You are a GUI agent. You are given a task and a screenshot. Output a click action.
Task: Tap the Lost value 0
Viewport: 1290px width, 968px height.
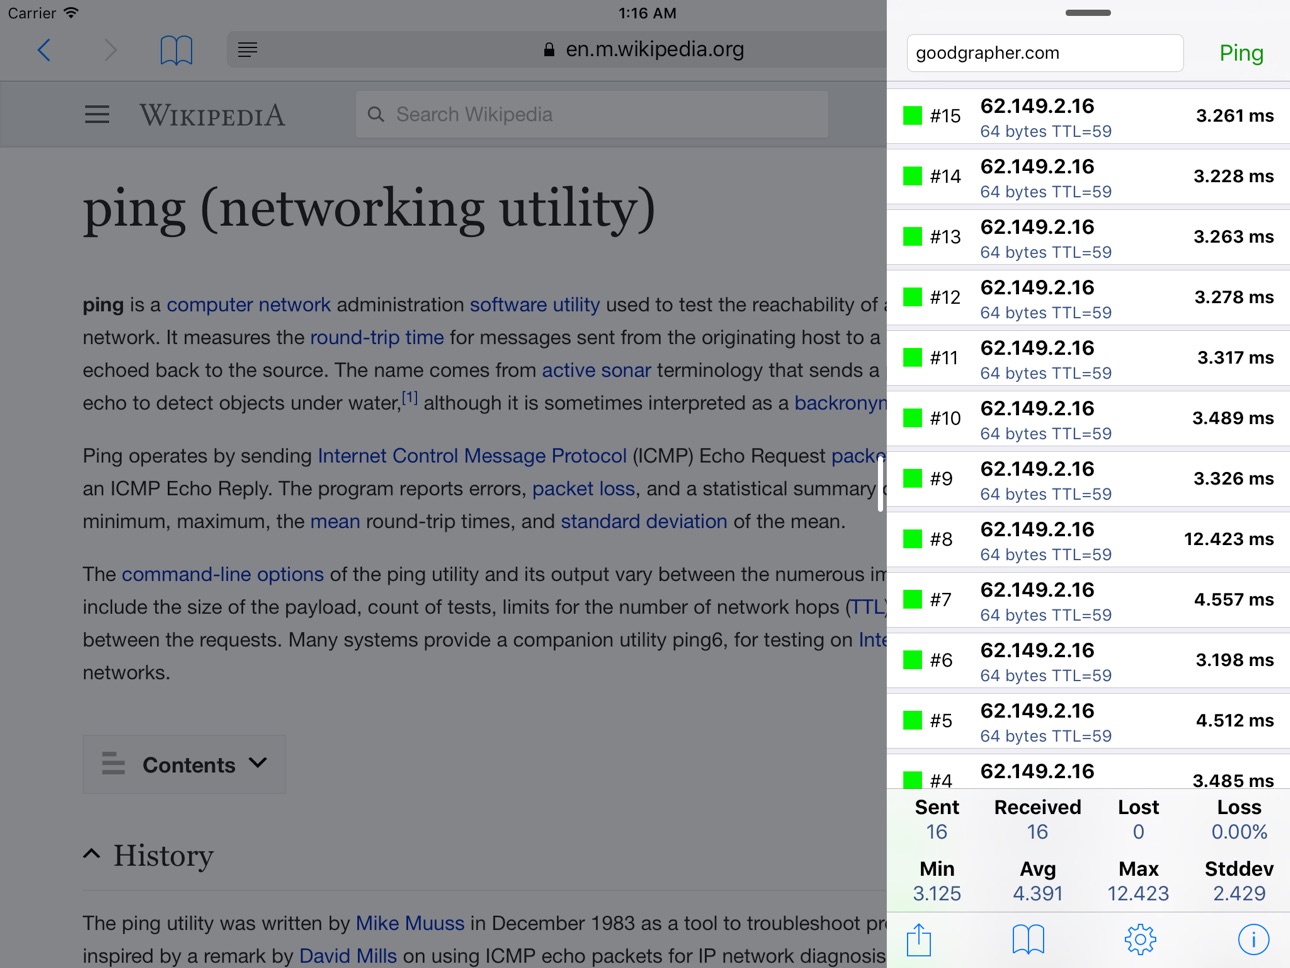[1138, 832]
